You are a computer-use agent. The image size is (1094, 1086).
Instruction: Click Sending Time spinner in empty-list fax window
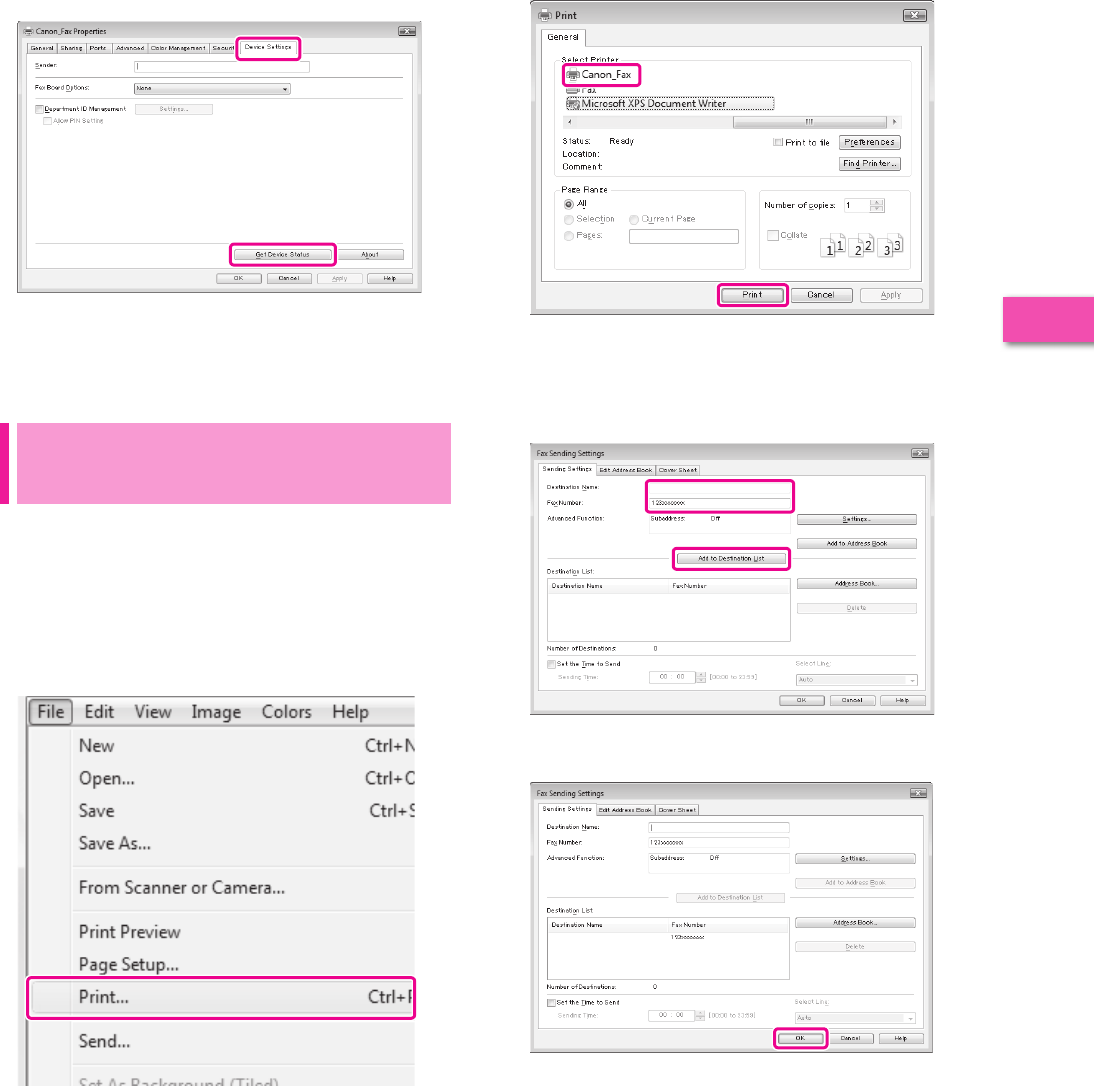[x=700, y=677]
